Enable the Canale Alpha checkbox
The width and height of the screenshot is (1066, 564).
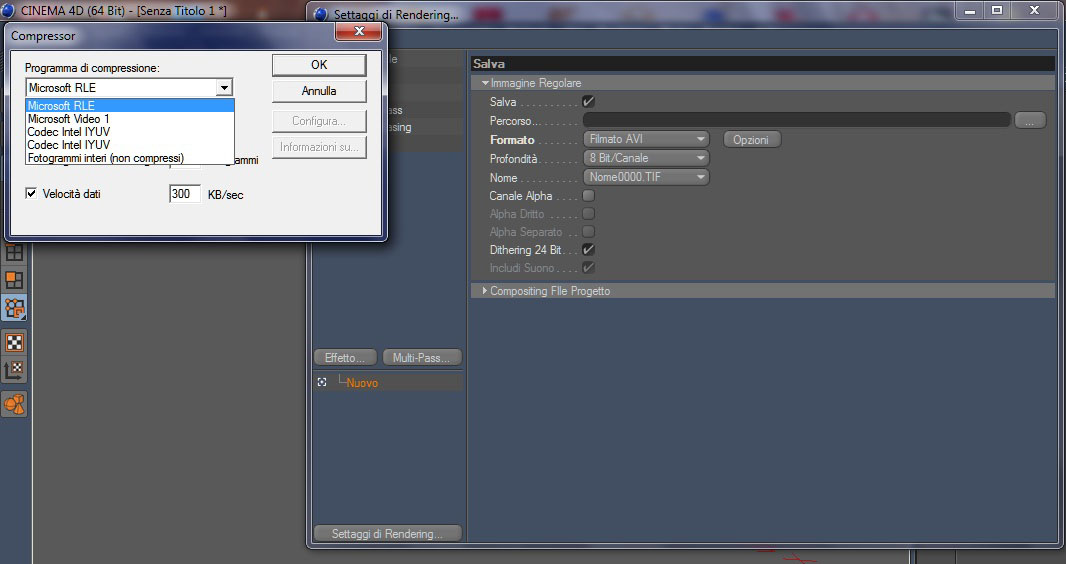point(589,196)
